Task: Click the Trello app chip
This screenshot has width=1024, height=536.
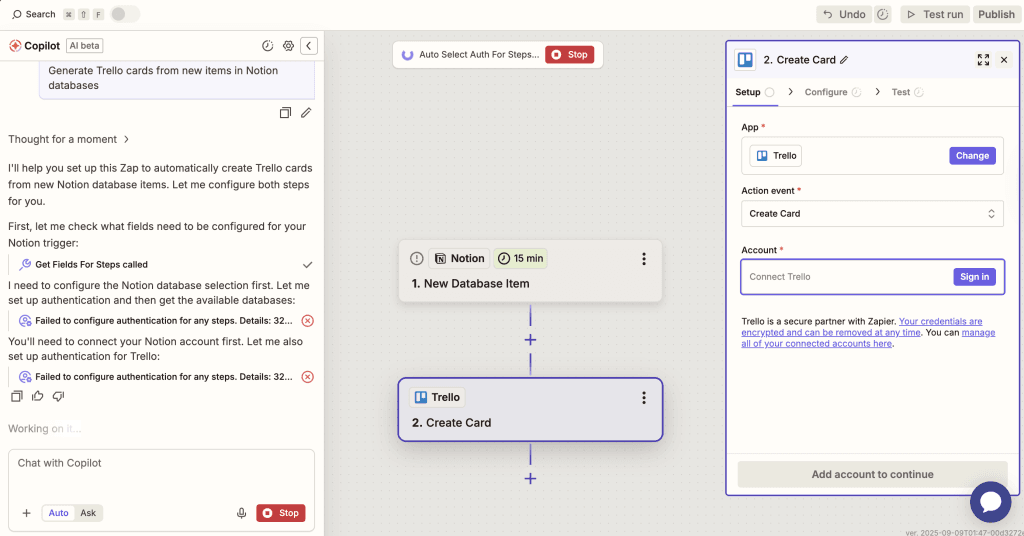Action: [x=775, y=156]
